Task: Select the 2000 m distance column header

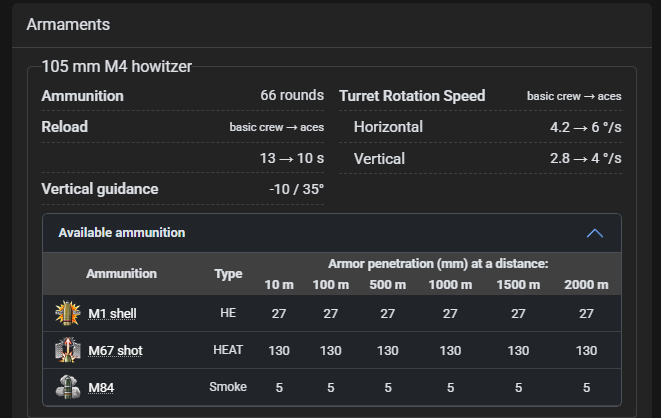Action: click(x=586, y=285)
